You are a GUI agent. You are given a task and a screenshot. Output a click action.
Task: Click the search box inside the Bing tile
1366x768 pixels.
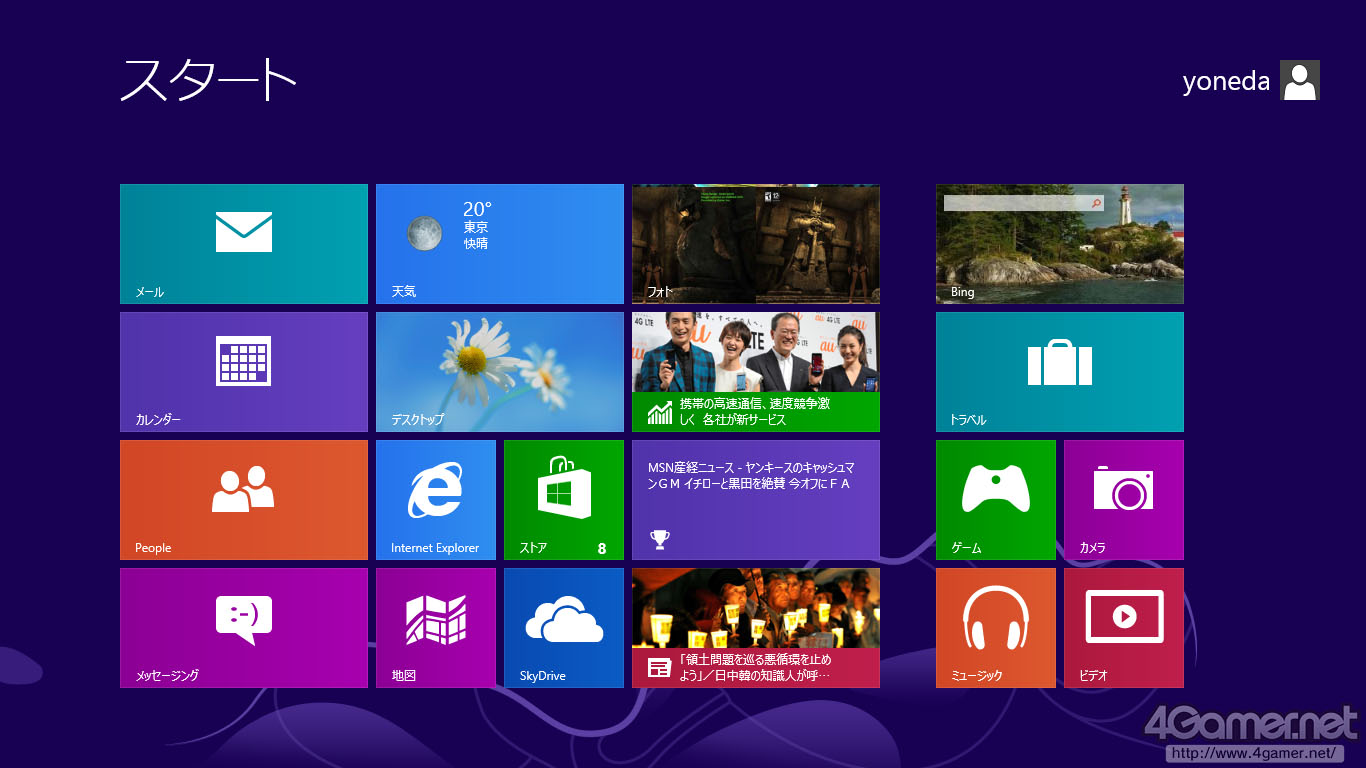pos(1024,203)
